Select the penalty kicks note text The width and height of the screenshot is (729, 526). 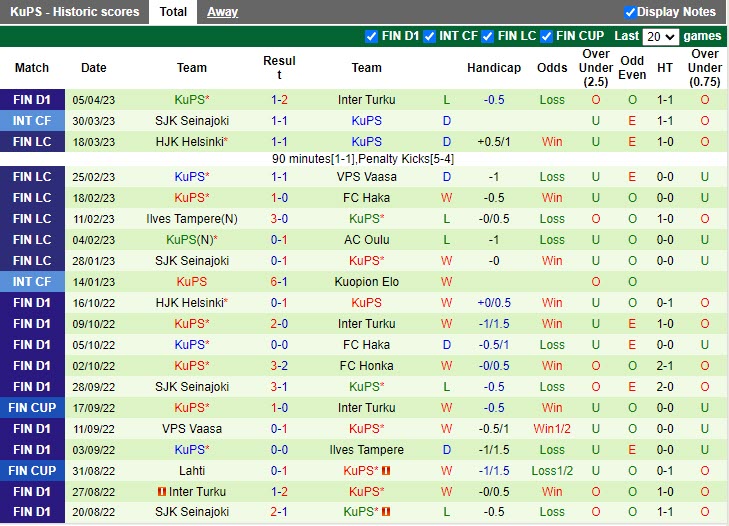pyautogui.click(x=363, y=159)
